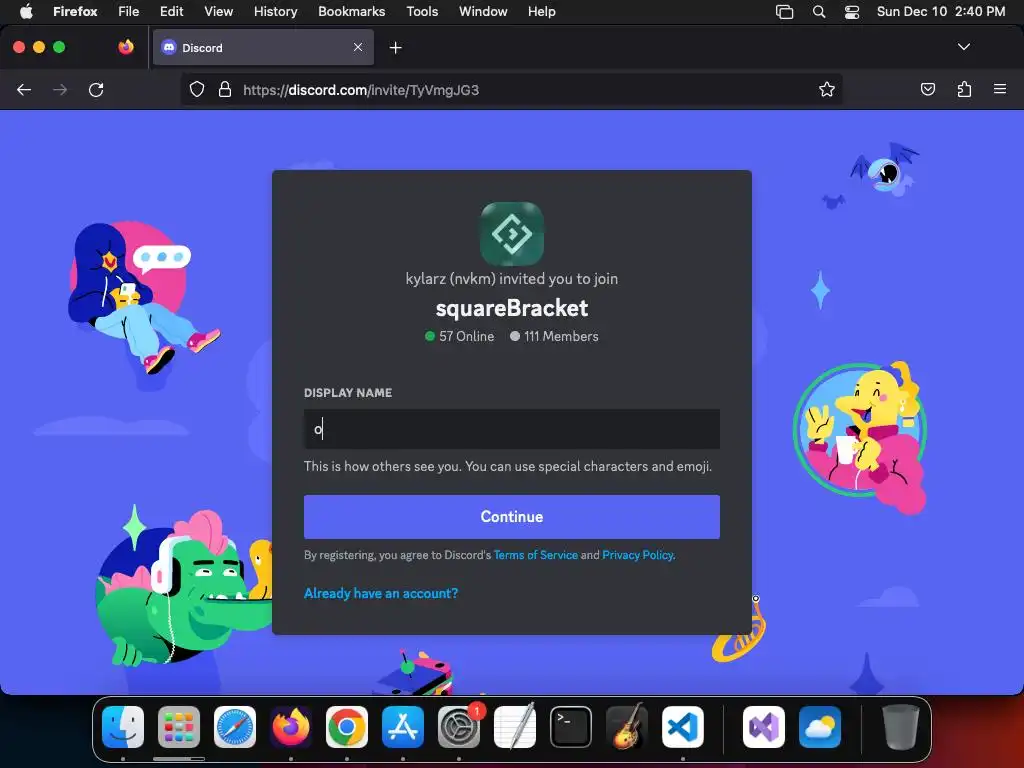Viewport: 1024px width, 768px height.
Task: Open the tracking protection shield icon
Action: (x=197, y=89)
